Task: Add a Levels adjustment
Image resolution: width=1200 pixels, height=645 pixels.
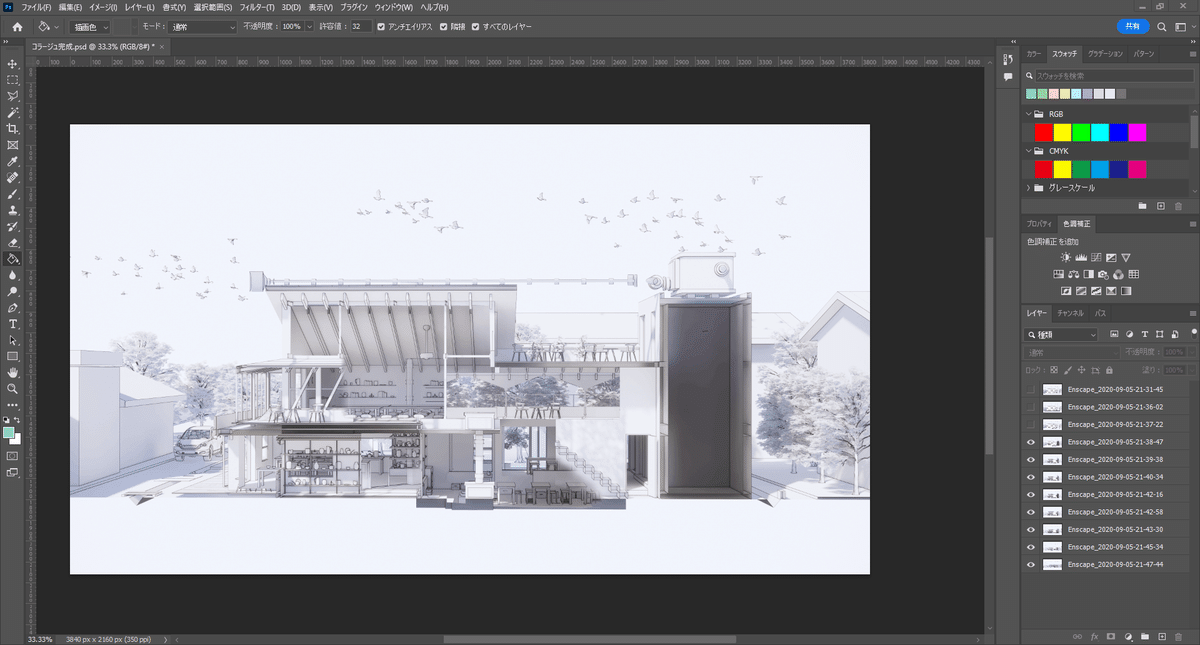Action: click(x=1080, y=258)
